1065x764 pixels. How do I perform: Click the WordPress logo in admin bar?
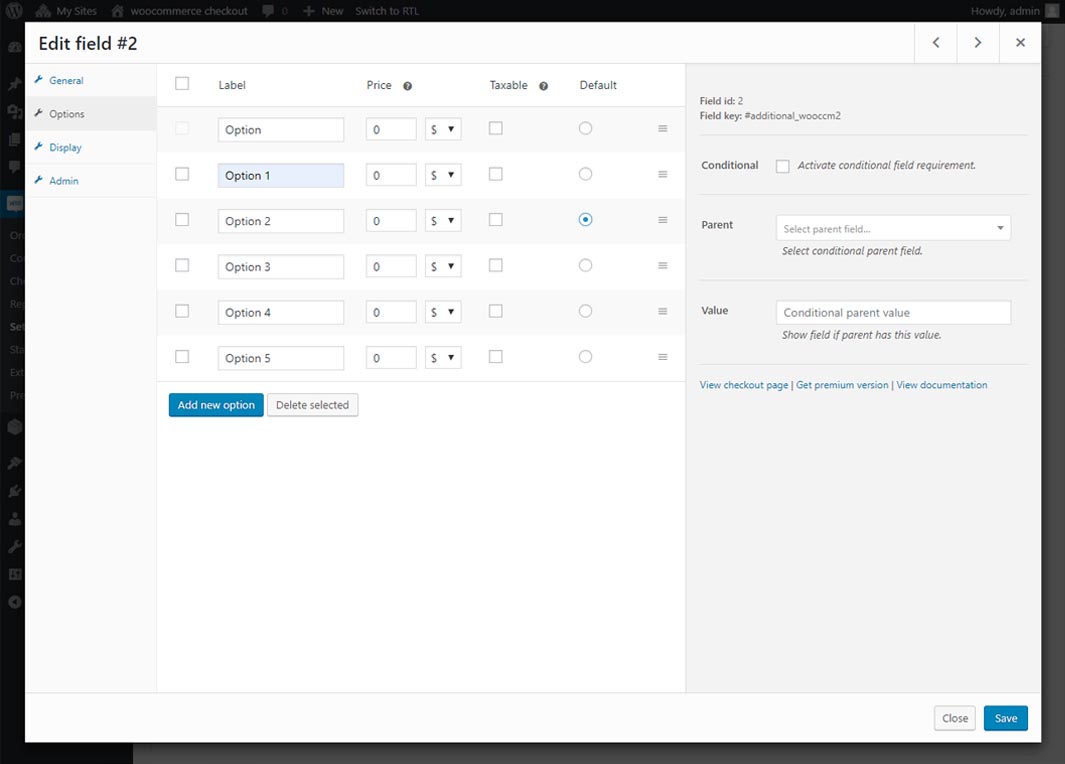tap(14, 11)
